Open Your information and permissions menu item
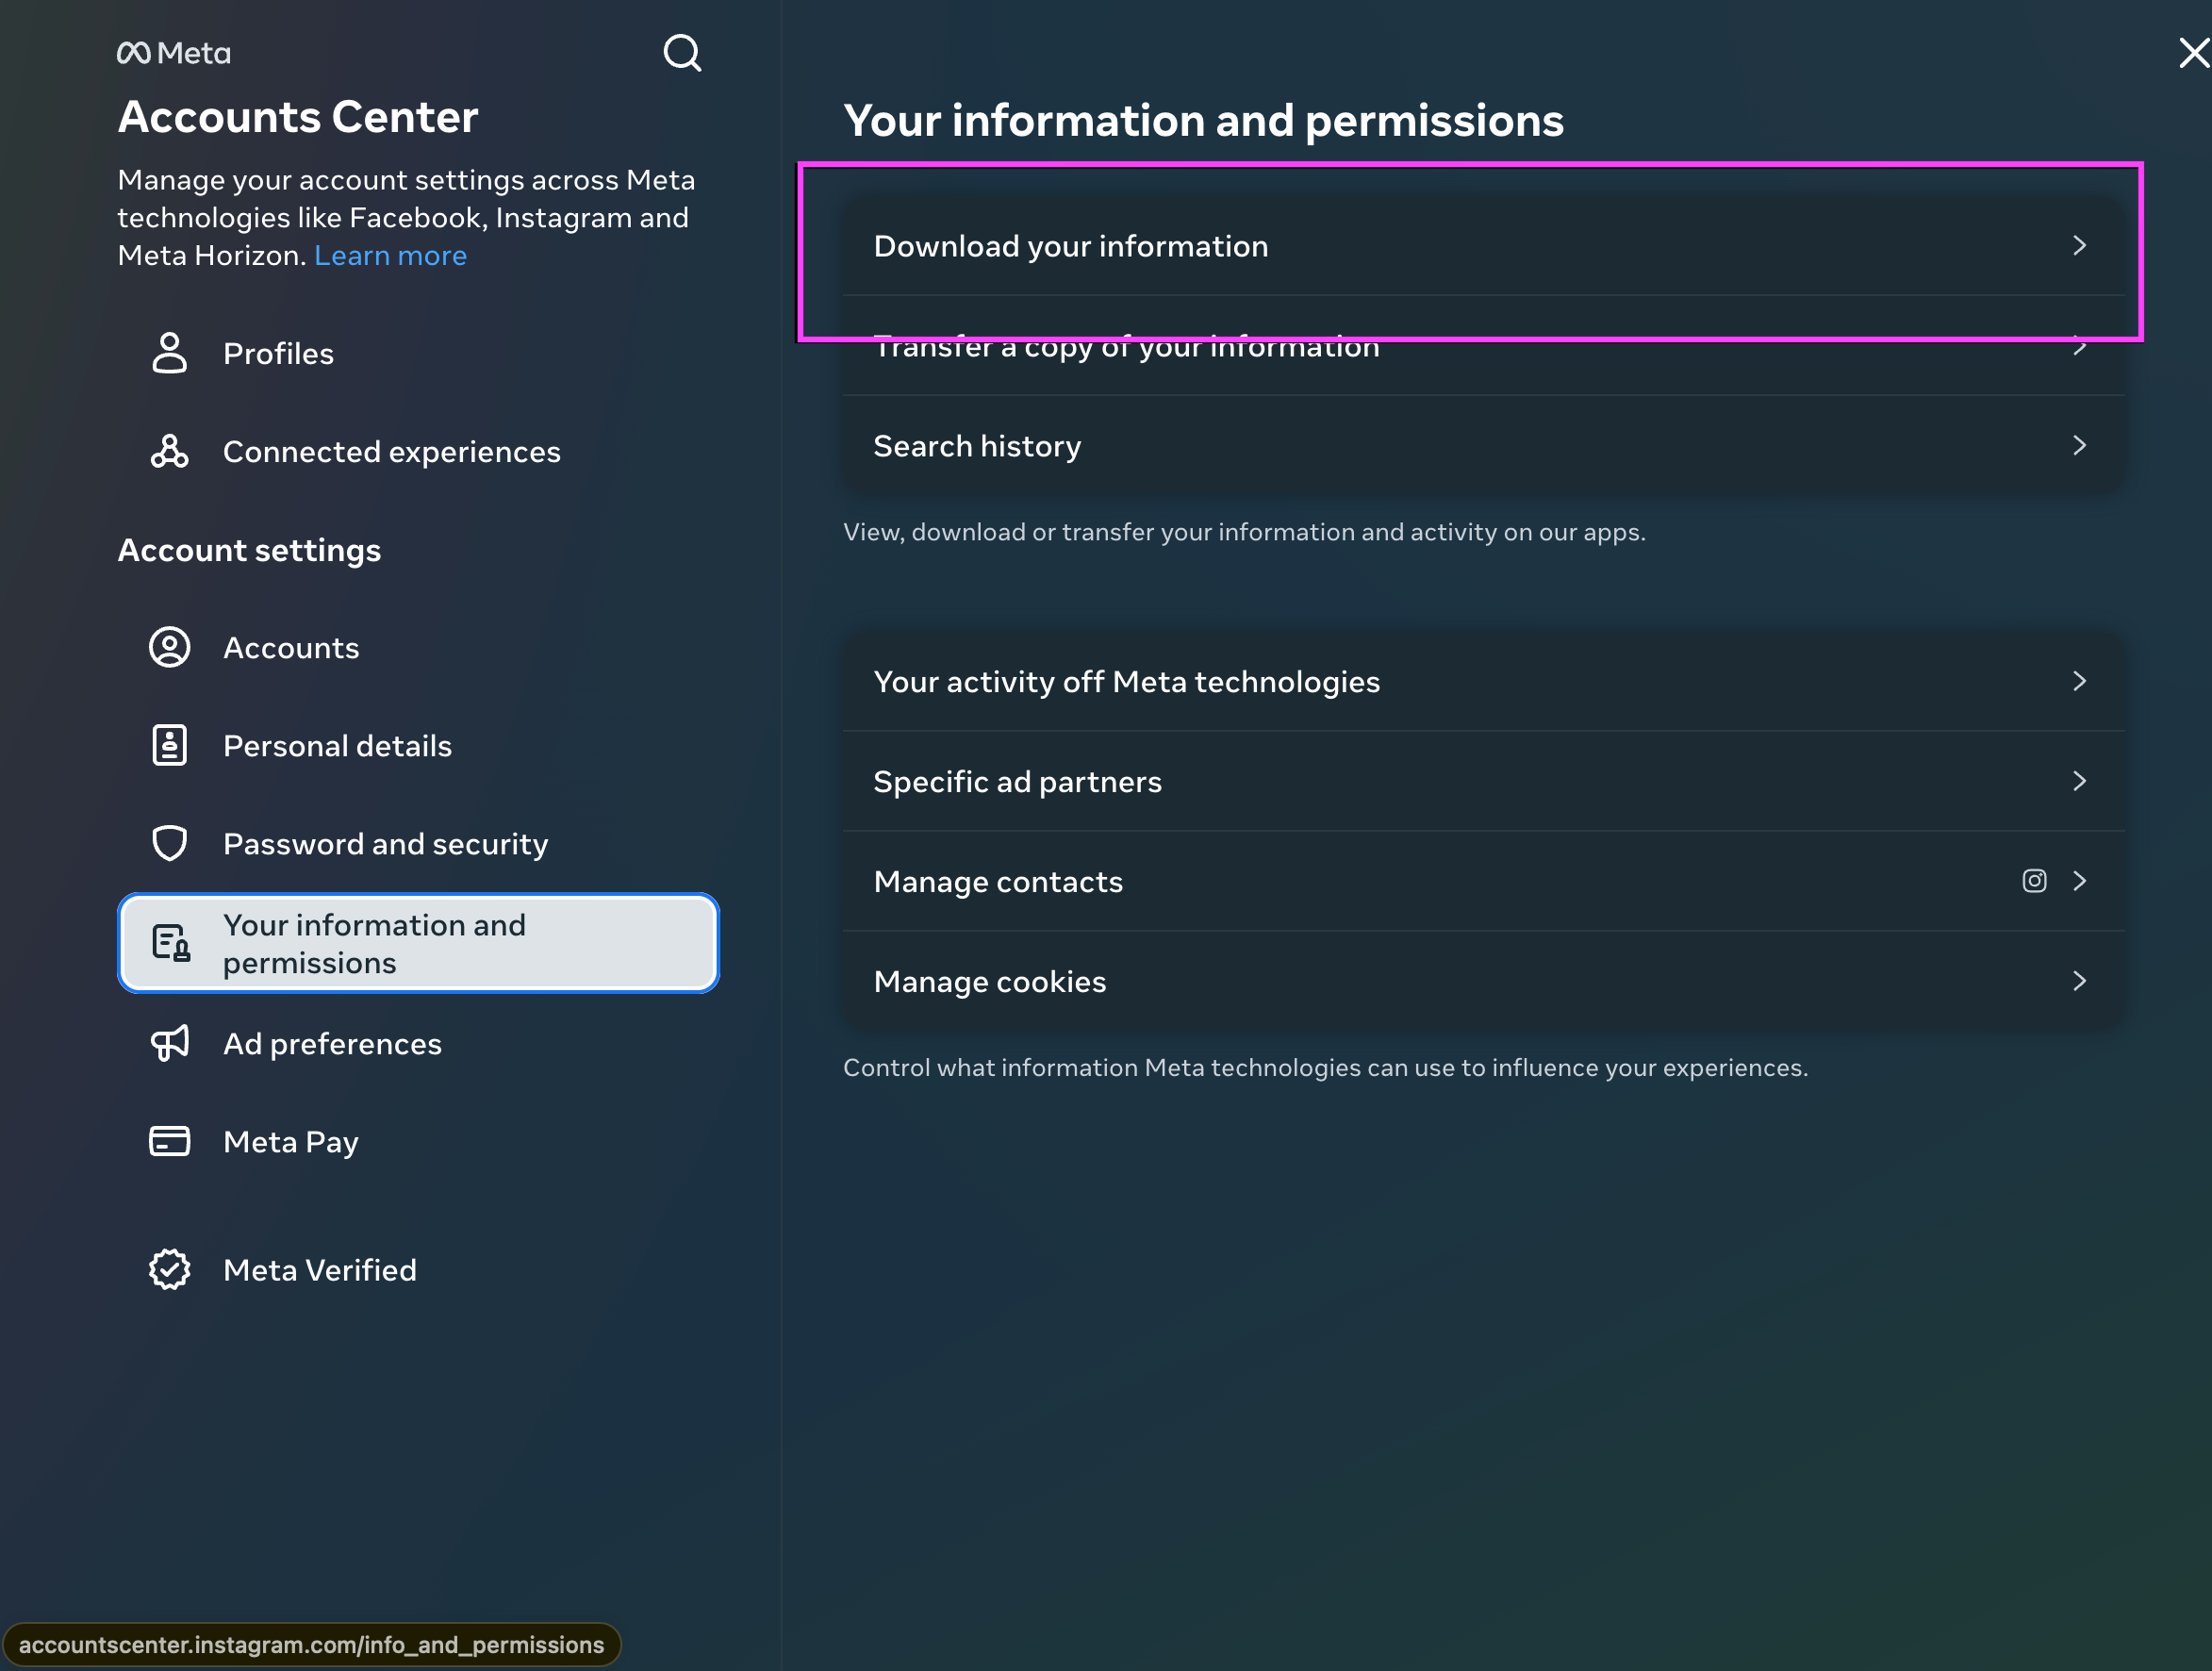 [x=418, y=943]
